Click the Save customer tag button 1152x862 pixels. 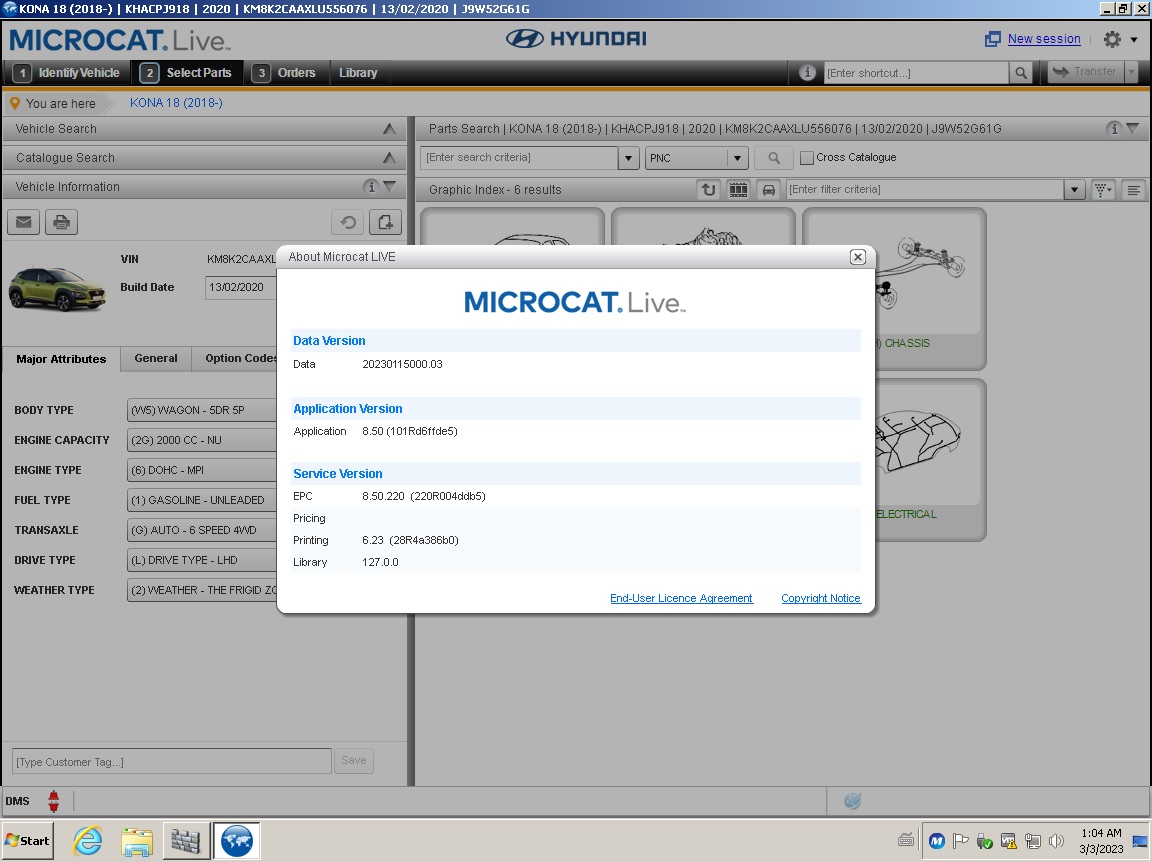tap(353, 761)
